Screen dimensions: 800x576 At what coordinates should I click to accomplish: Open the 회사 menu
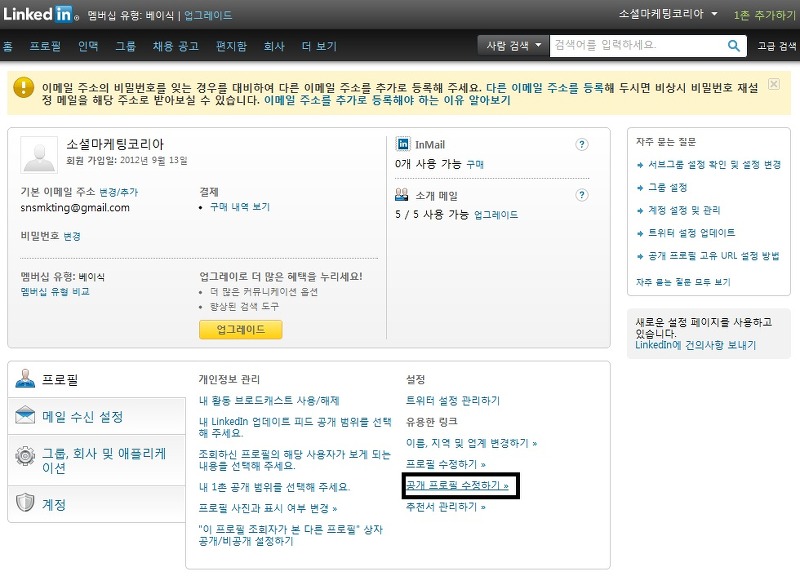[273, 46]
